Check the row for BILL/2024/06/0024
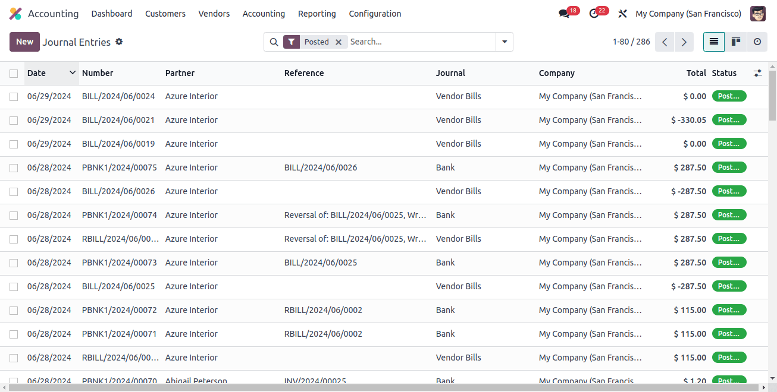 pyautogui.click(x=13, y=97)
